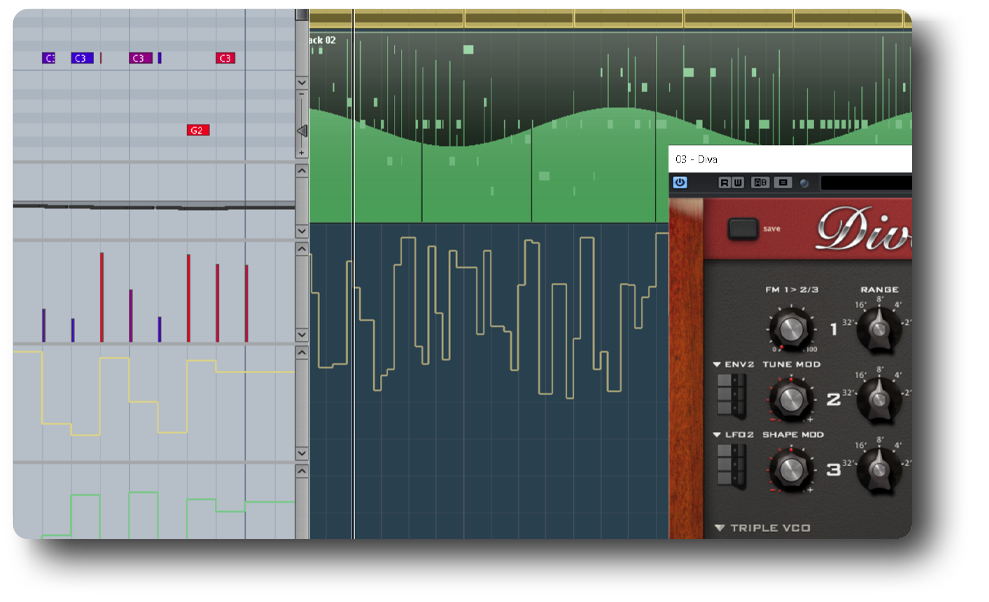This screenshot has height=602, width=989.
Task: Click oscillator 1 RANGE selector knob
Action: click(879, 325)
